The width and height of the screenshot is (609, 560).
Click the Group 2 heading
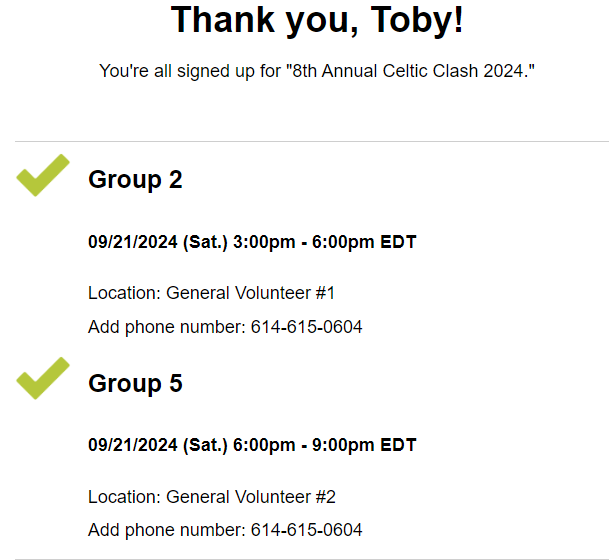135,180
